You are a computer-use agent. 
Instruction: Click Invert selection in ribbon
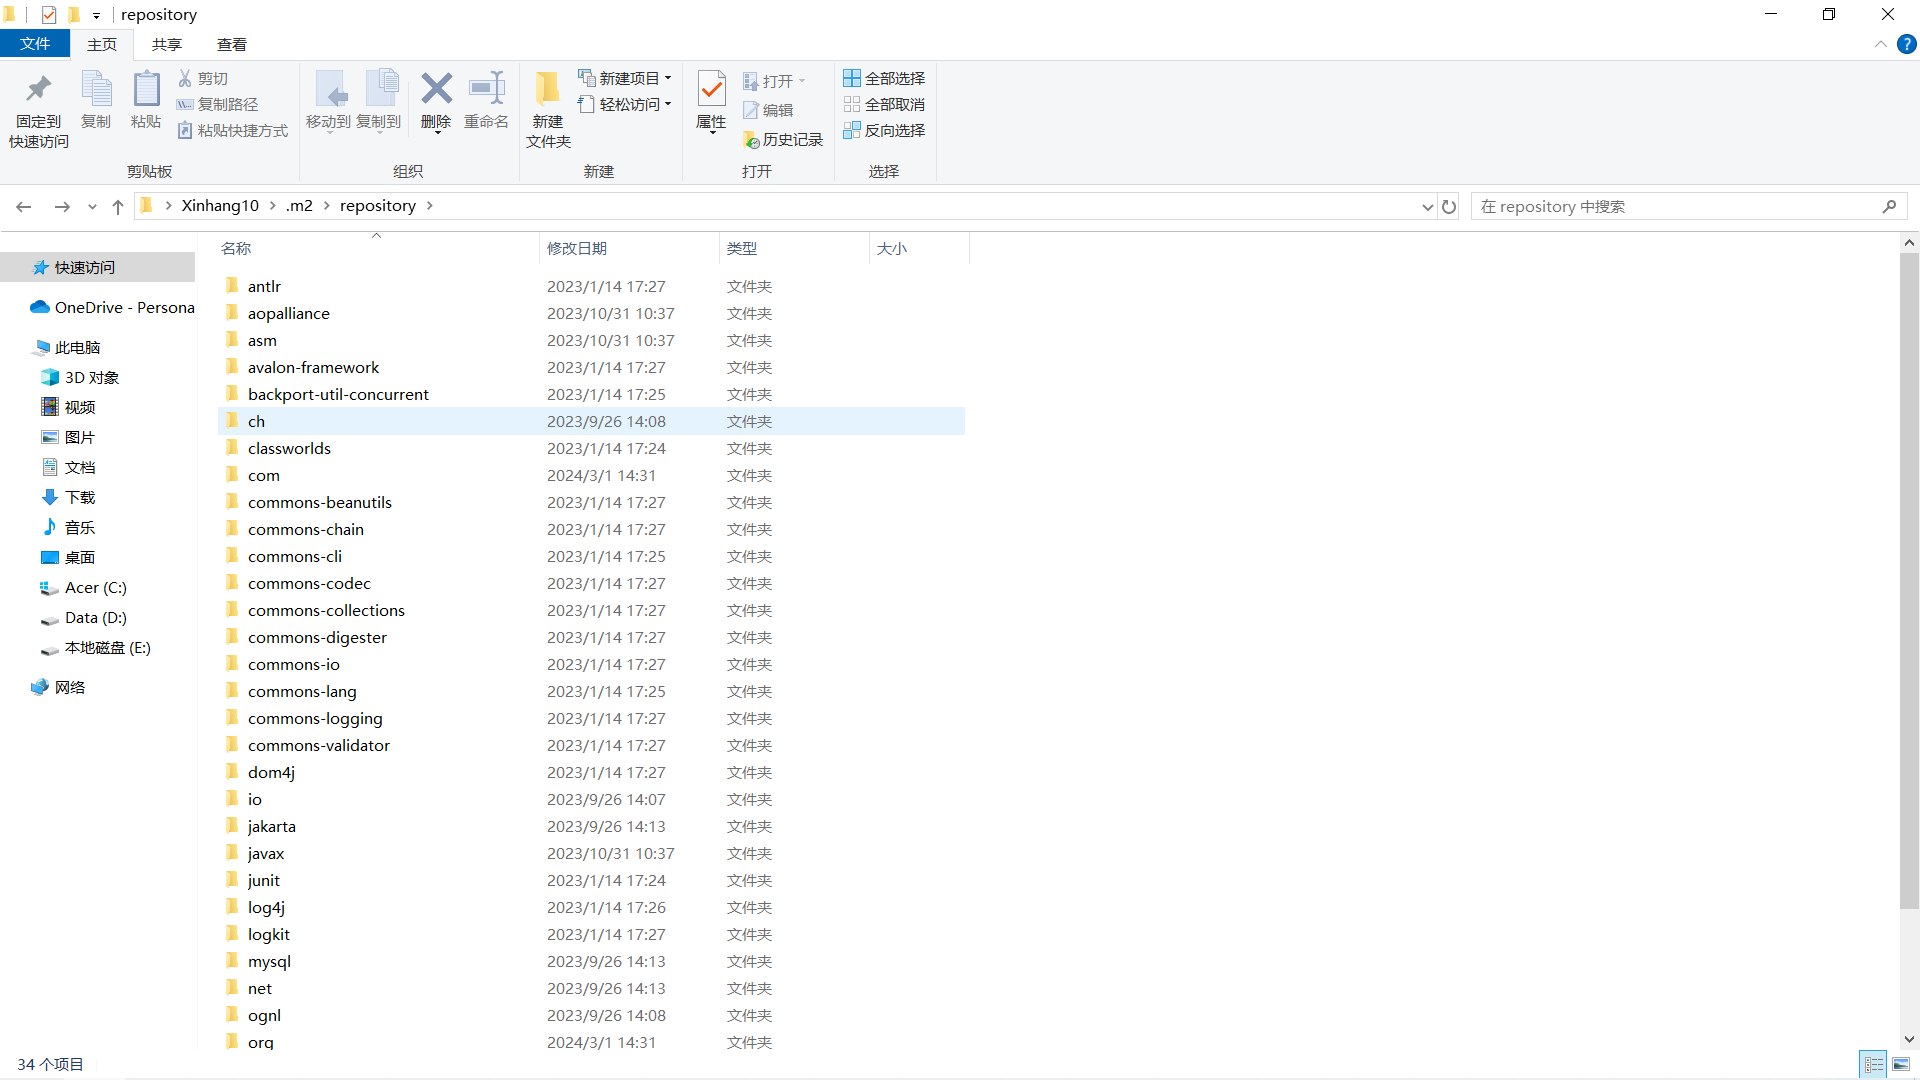[884, 130]
